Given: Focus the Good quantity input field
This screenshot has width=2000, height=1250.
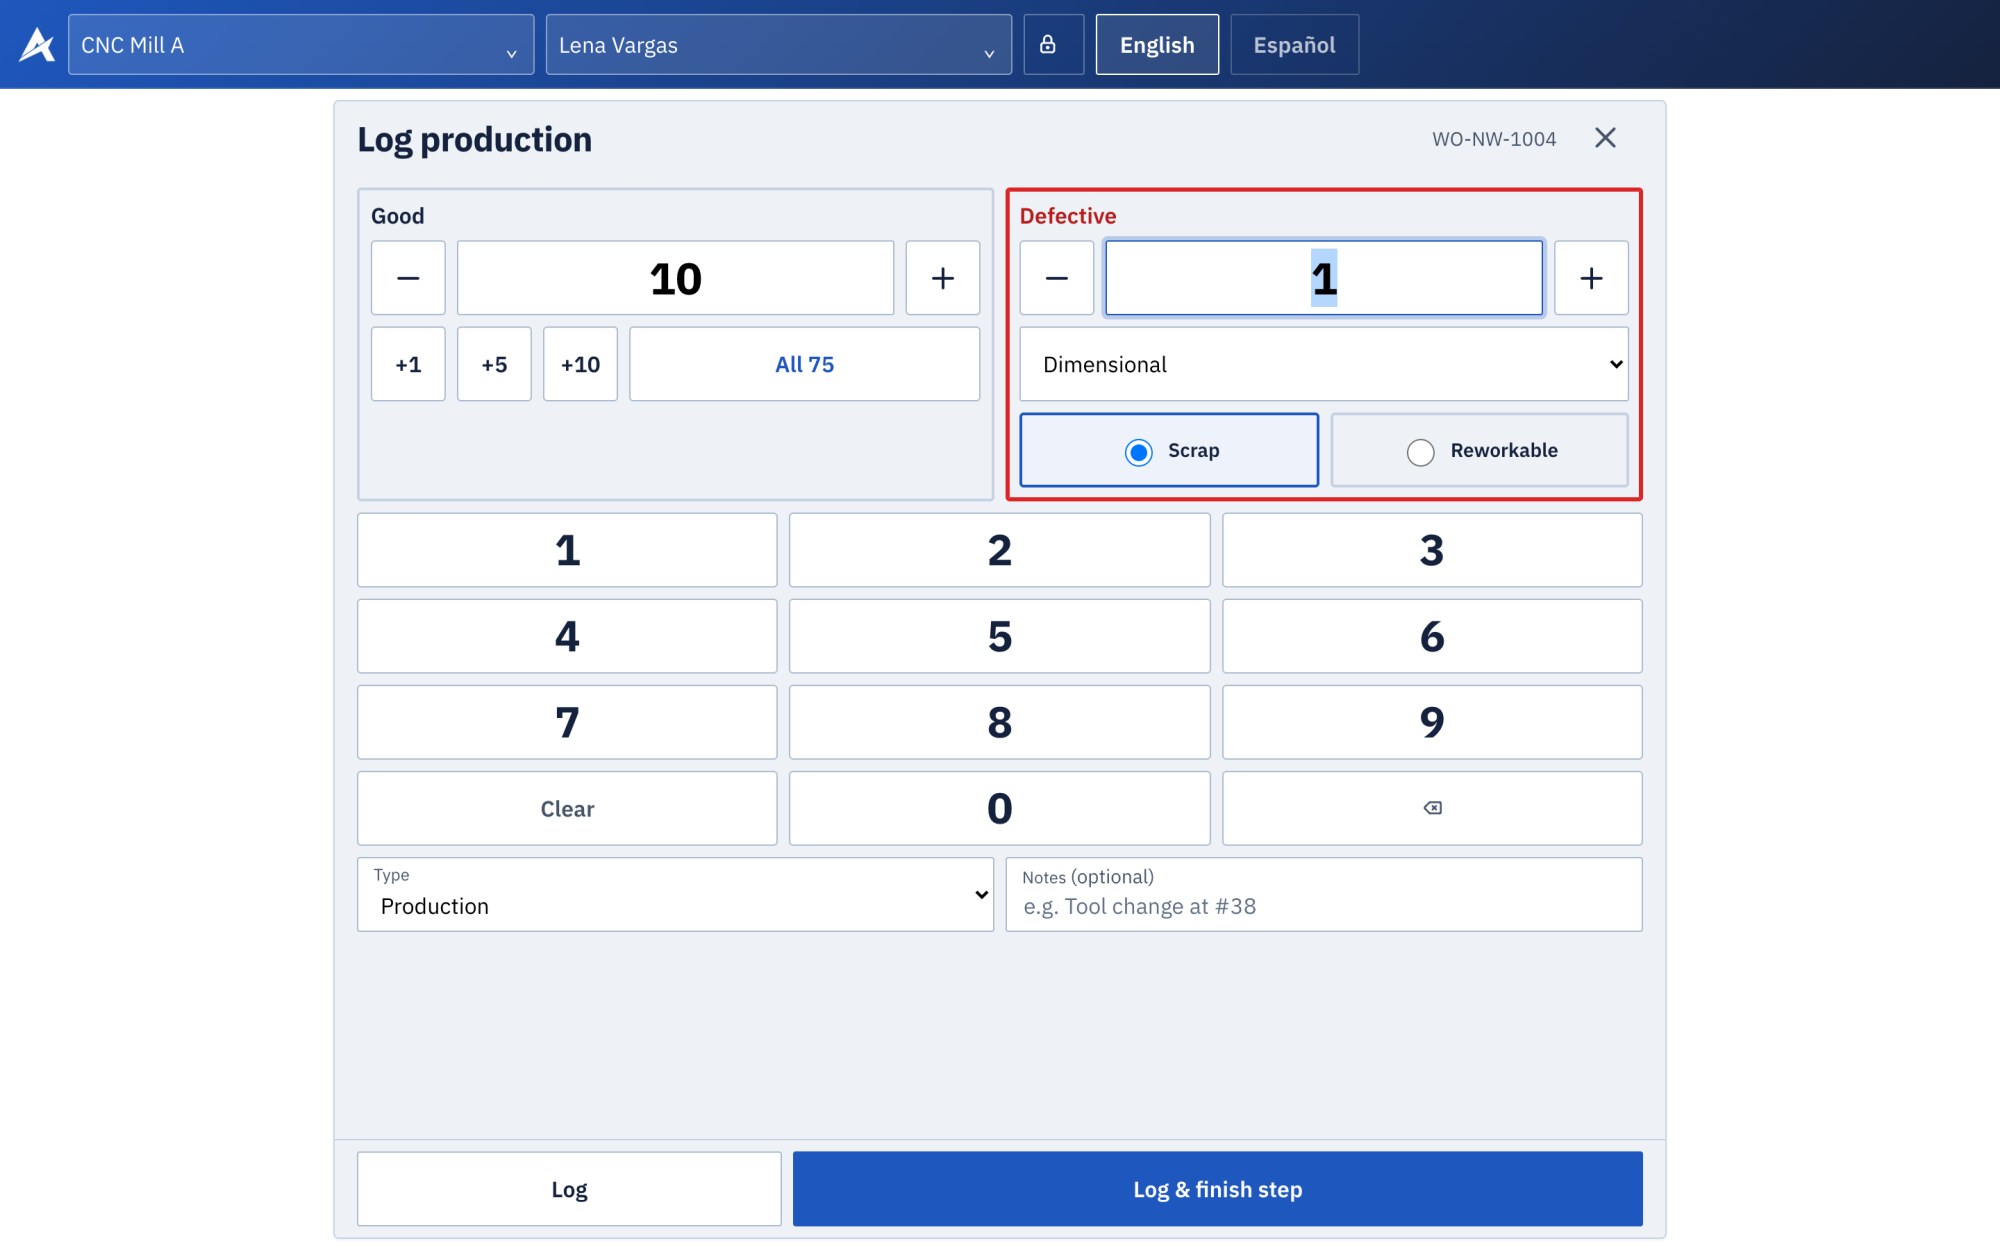Looking at the screenshot, I should point(675,278).
